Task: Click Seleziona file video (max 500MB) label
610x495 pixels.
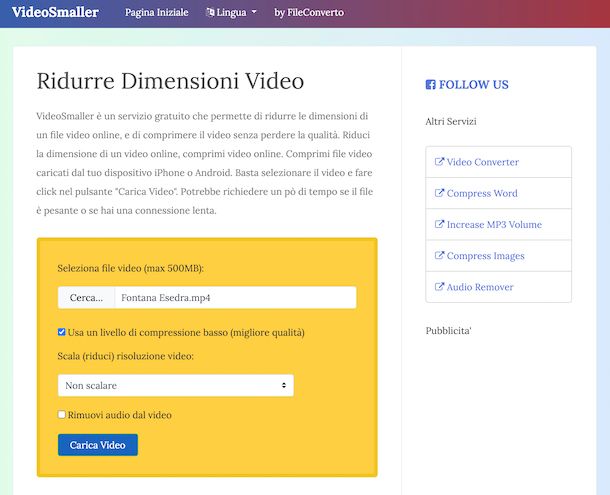Action: pos(130,268)
